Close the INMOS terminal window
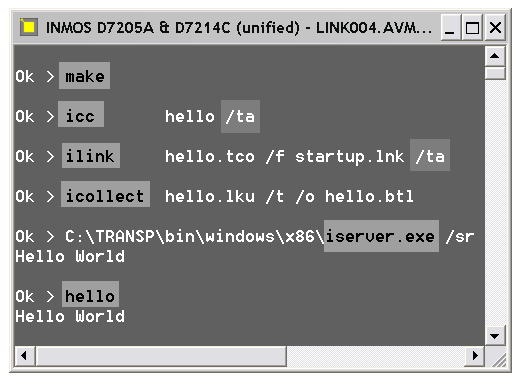 click(x=495, y=27)
